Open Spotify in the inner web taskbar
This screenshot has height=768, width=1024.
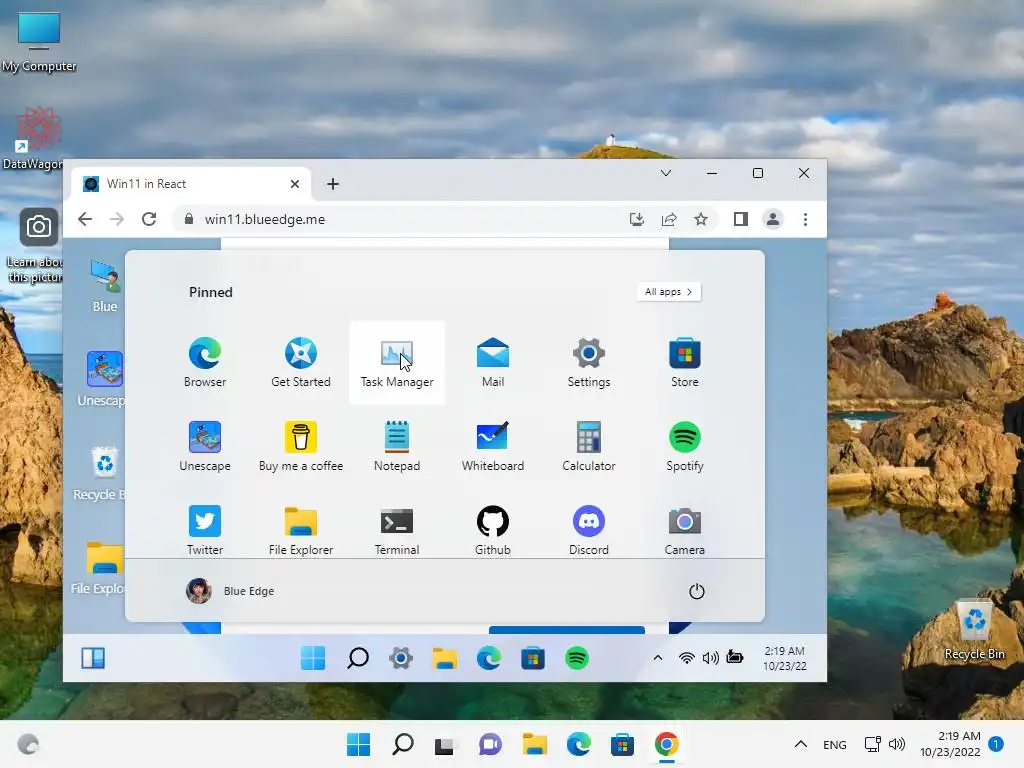pos(577,658)
